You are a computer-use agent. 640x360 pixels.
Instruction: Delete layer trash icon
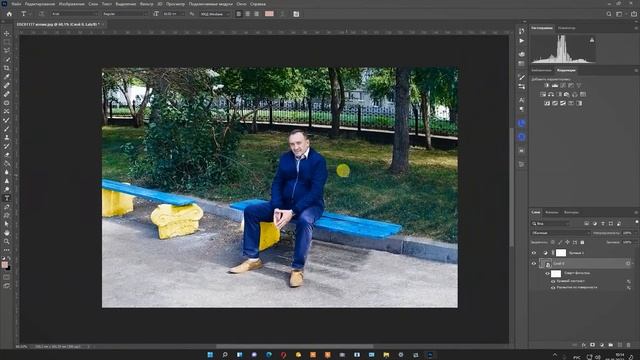click(x=629, y=345)
